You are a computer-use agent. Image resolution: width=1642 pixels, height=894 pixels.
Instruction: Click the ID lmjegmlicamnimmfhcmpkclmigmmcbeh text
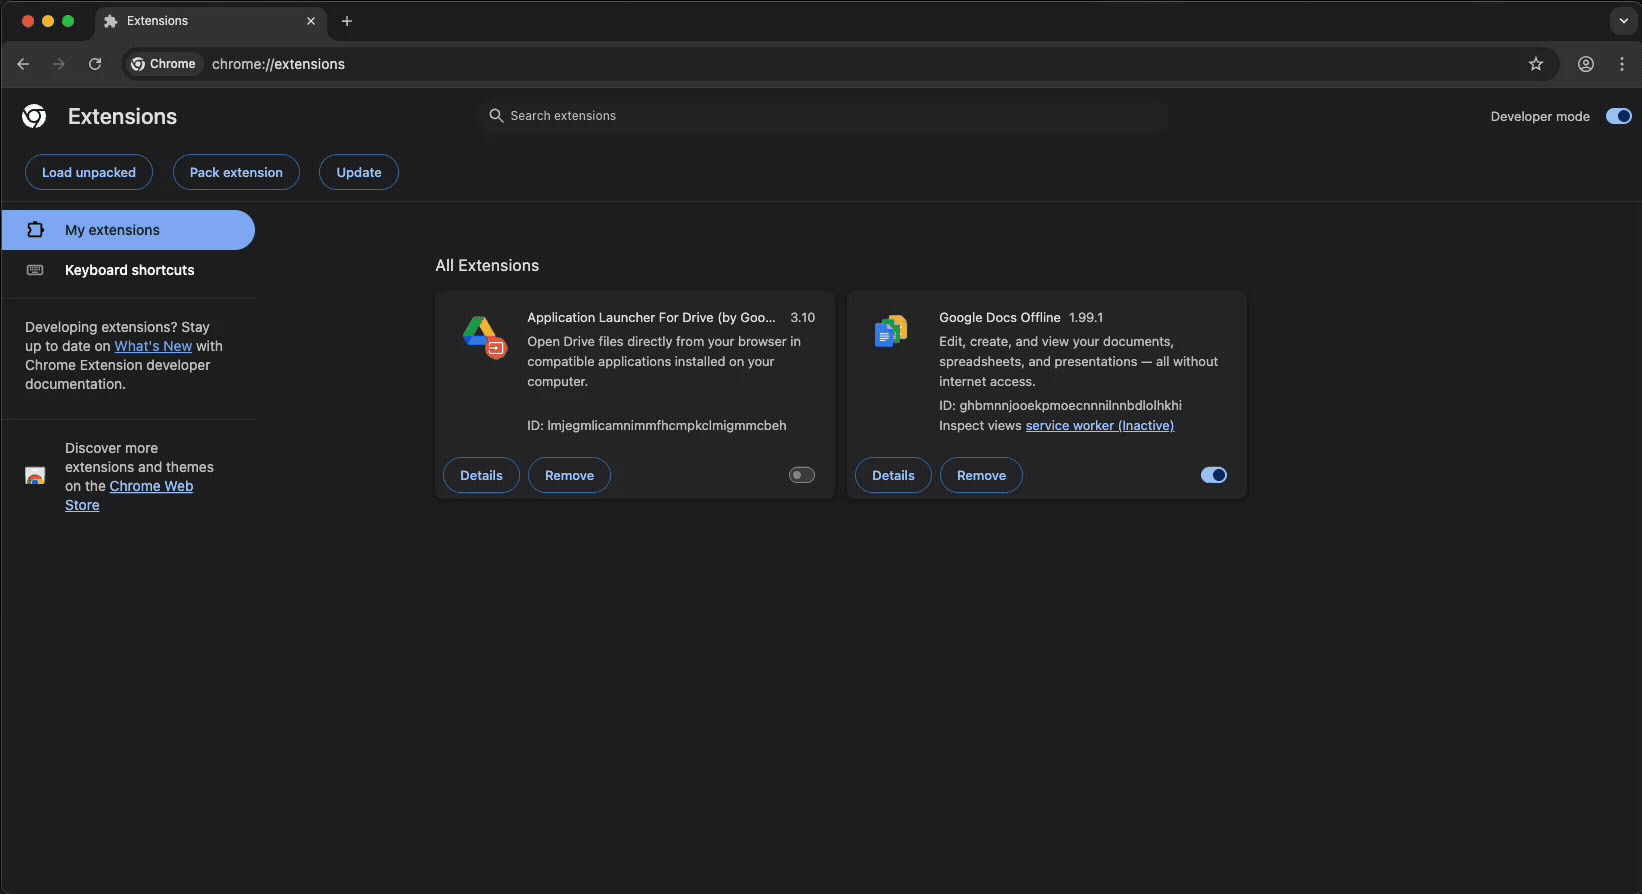pyautogui.click(x=657, y=425)
